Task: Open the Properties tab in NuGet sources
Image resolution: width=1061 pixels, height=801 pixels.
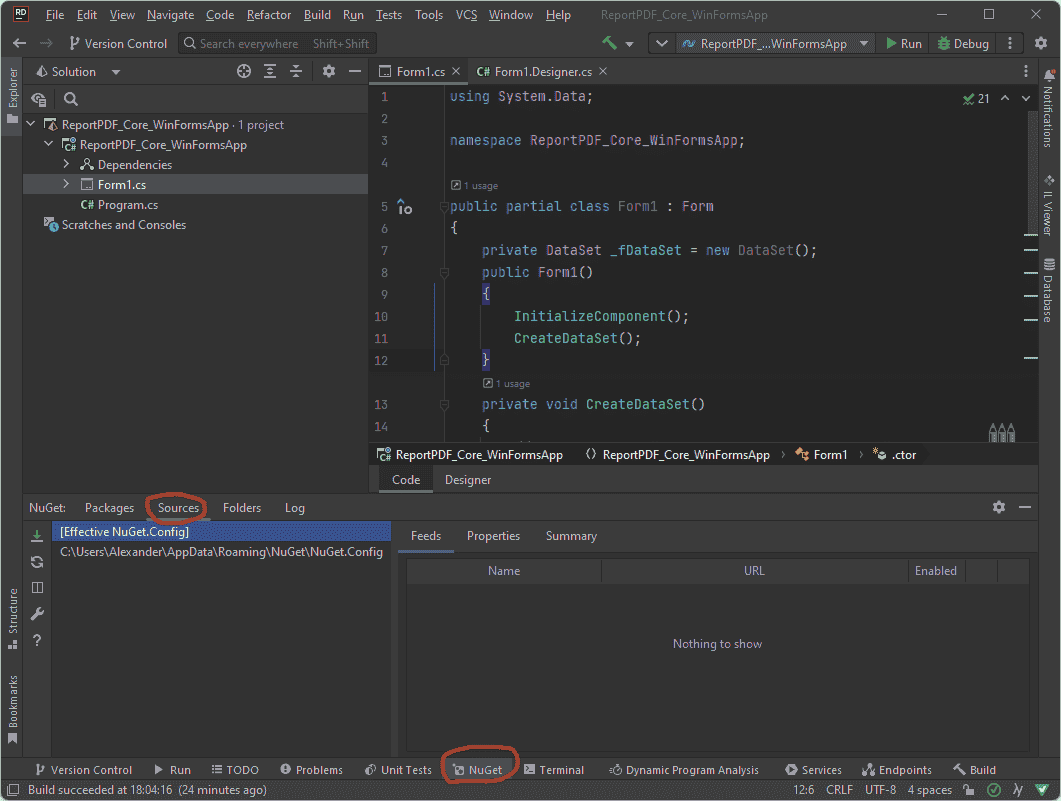Action: pos(493,536)
